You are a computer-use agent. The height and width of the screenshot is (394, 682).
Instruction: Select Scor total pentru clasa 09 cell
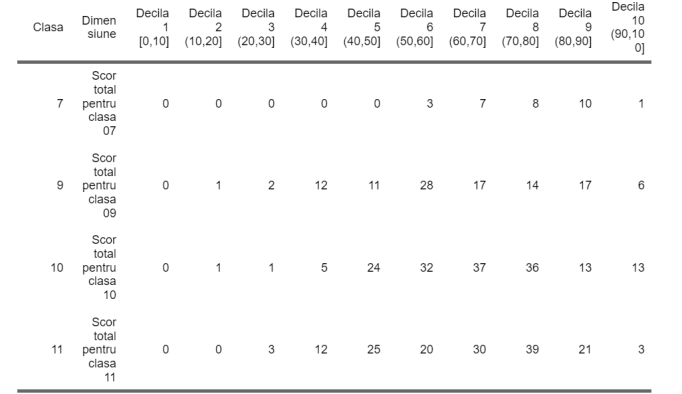[x=99, y=185]
